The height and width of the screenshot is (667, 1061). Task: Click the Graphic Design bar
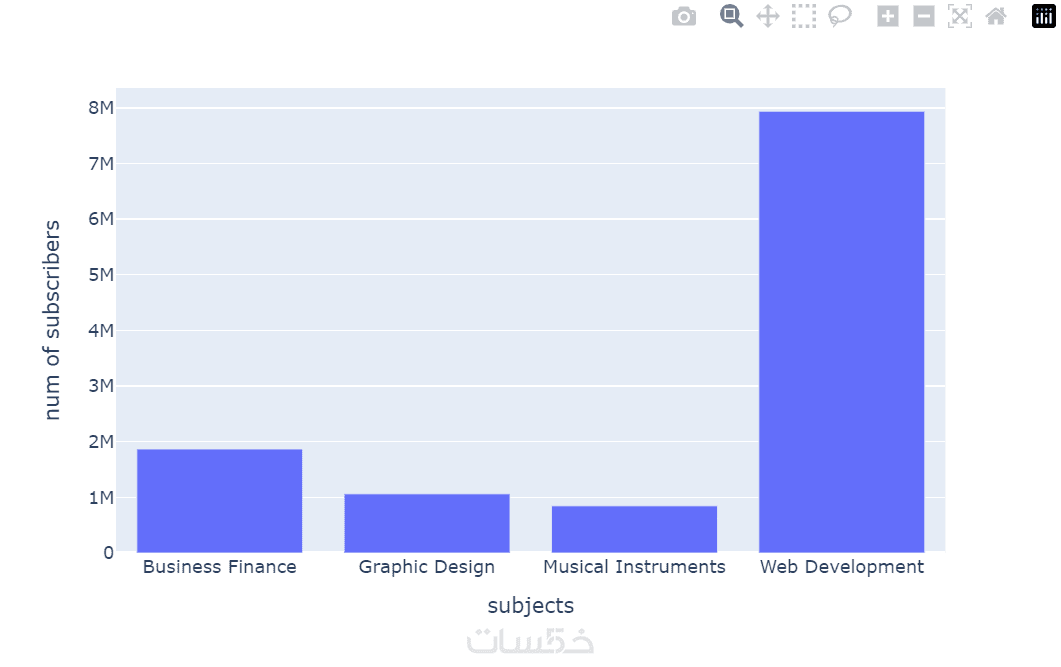[427, 522]
